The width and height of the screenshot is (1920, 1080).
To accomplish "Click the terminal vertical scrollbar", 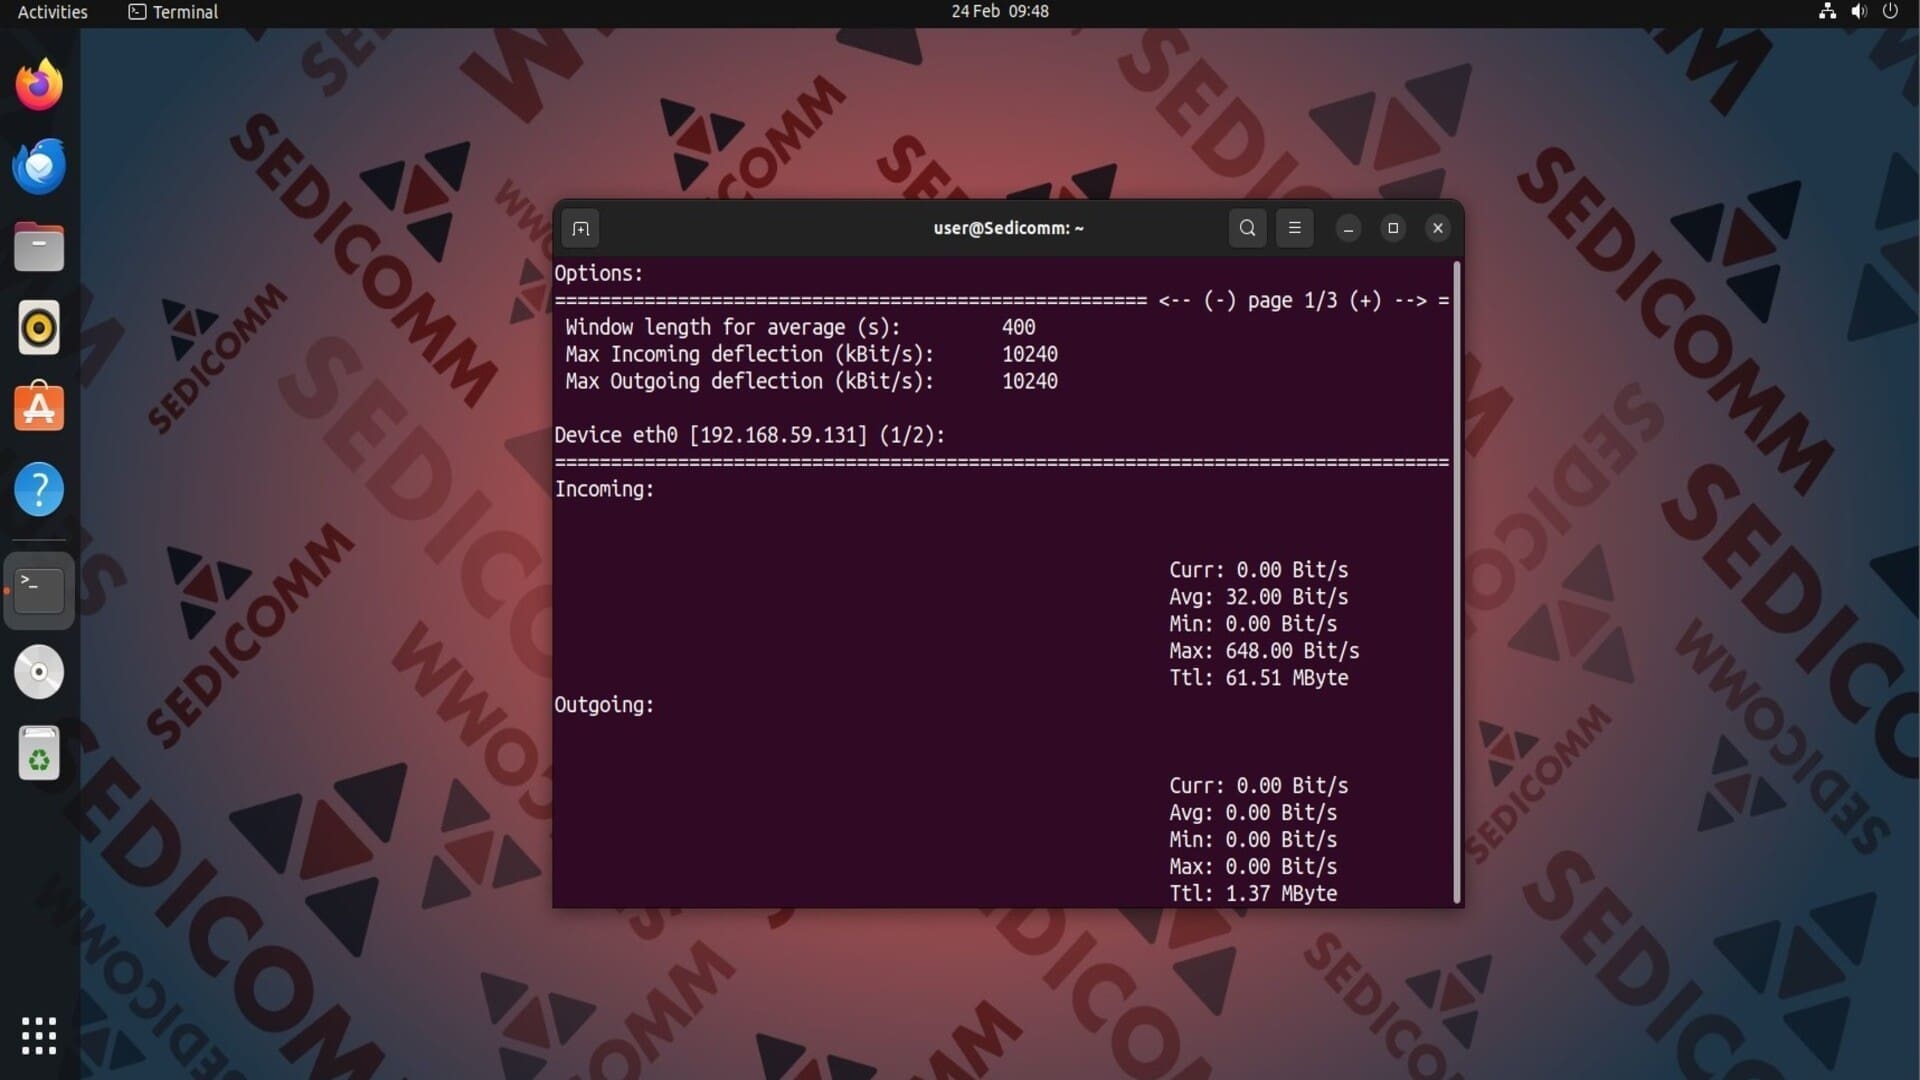I will pyautogui.click(x=1457, y=580).
